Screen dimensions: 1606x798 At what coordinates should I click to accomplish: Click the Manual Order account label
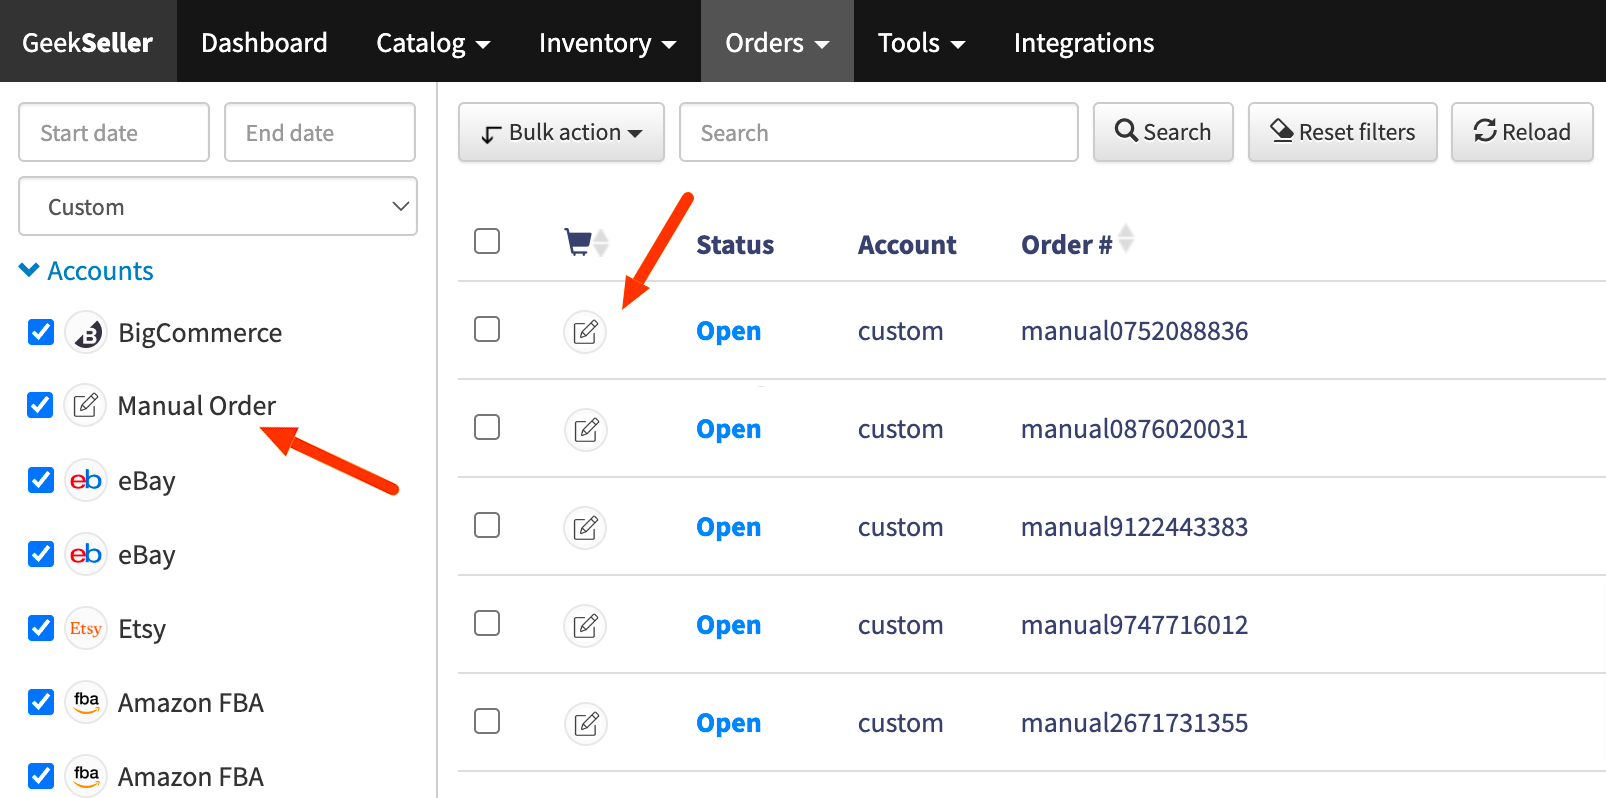click(x=197, y=405)
